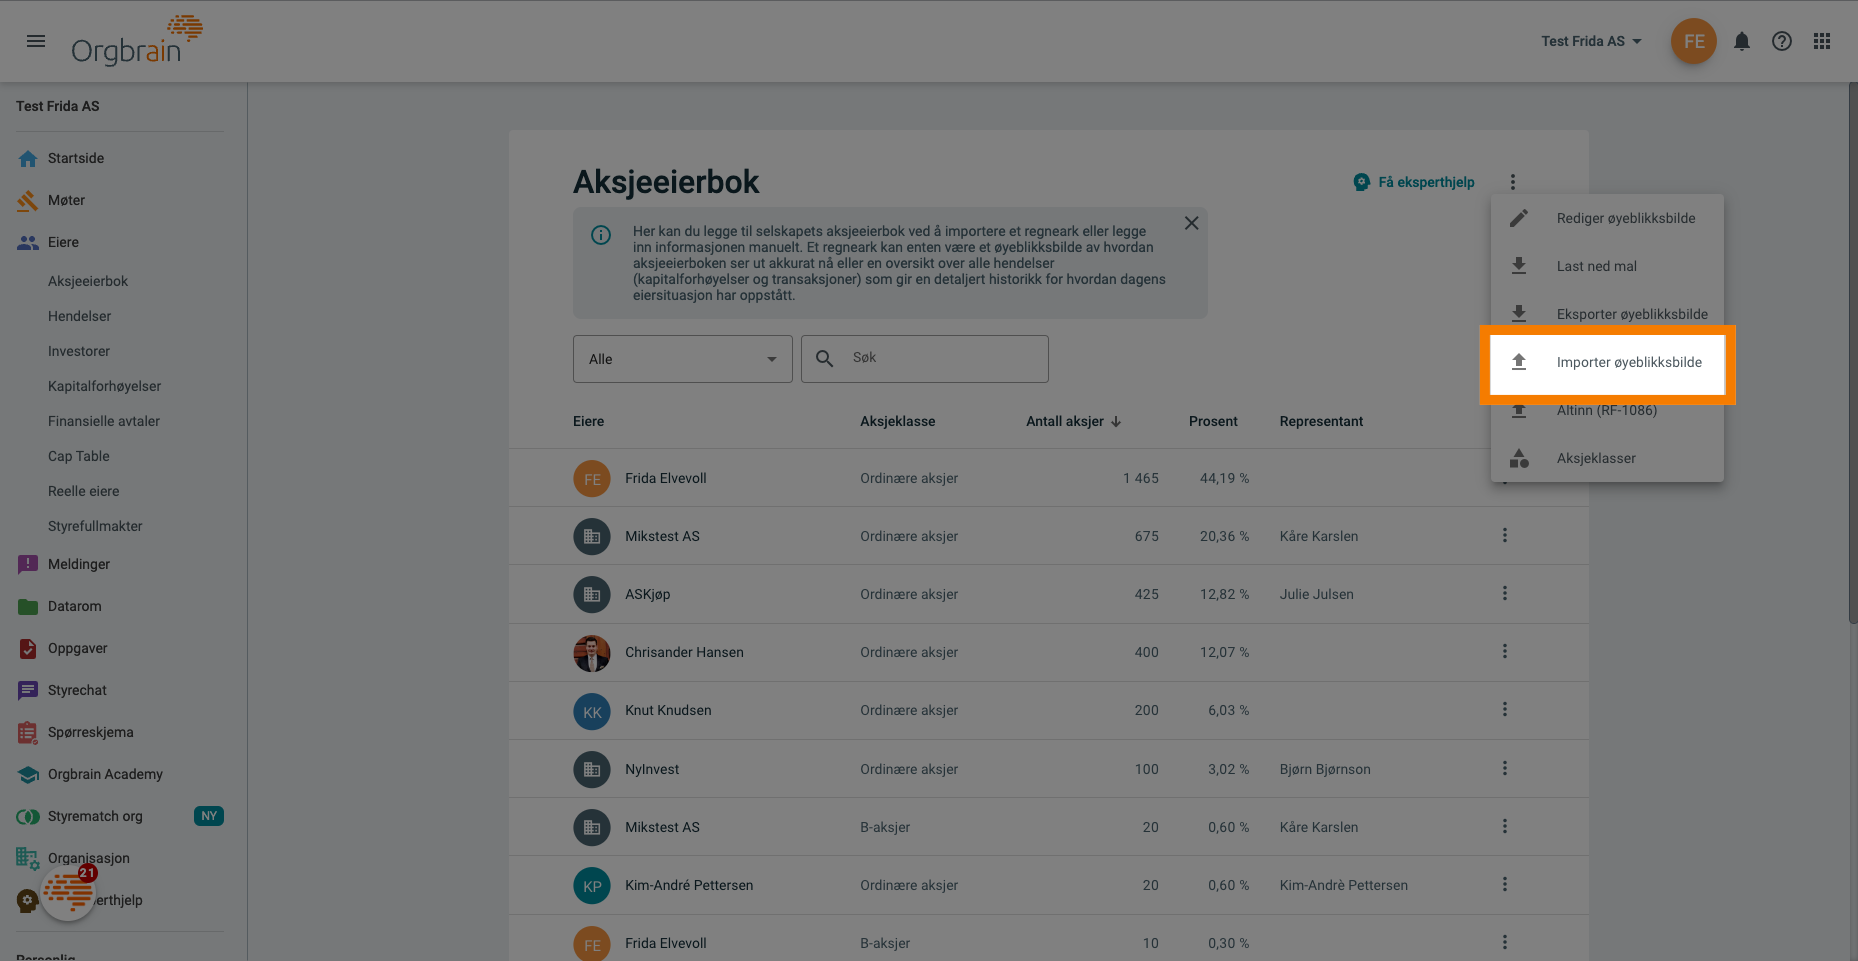Click the company icon beside ASKjøp
The width and height of the screenshot is (1858, 961).
pos(592,594)
